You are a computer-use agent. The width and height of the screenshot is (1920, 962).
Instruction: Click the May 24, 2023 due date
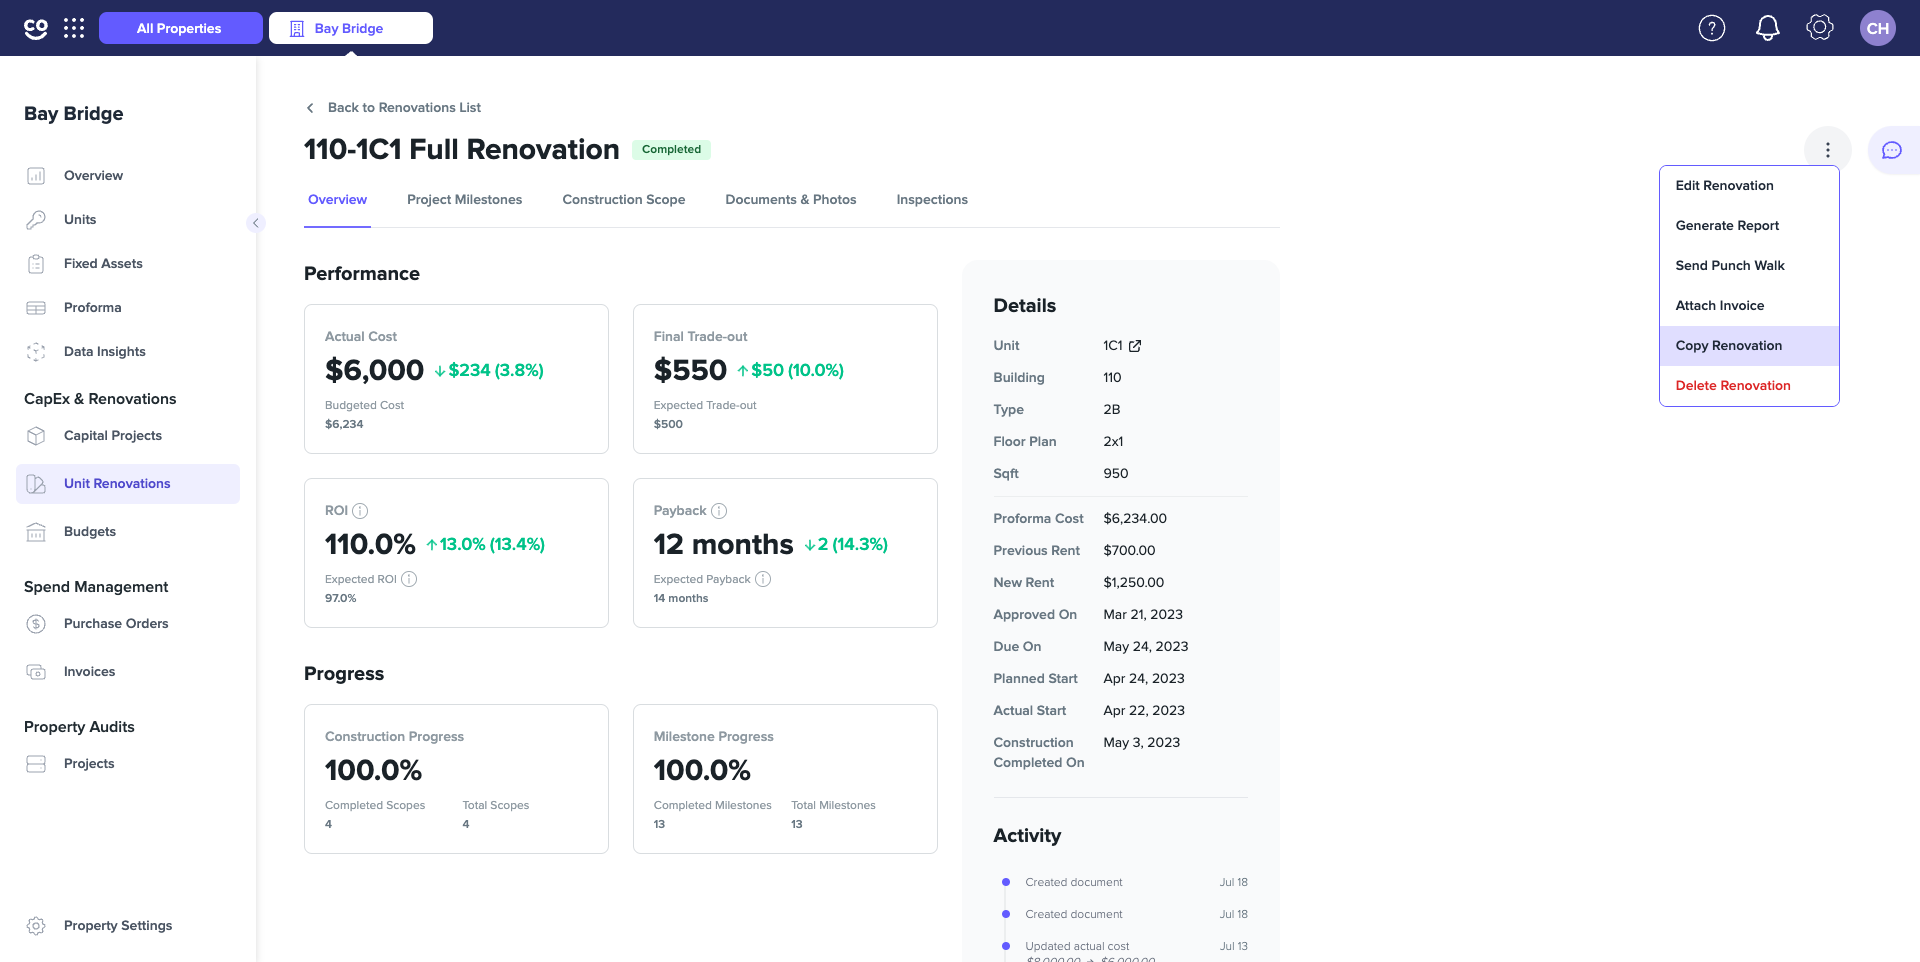coord(1146,647)
